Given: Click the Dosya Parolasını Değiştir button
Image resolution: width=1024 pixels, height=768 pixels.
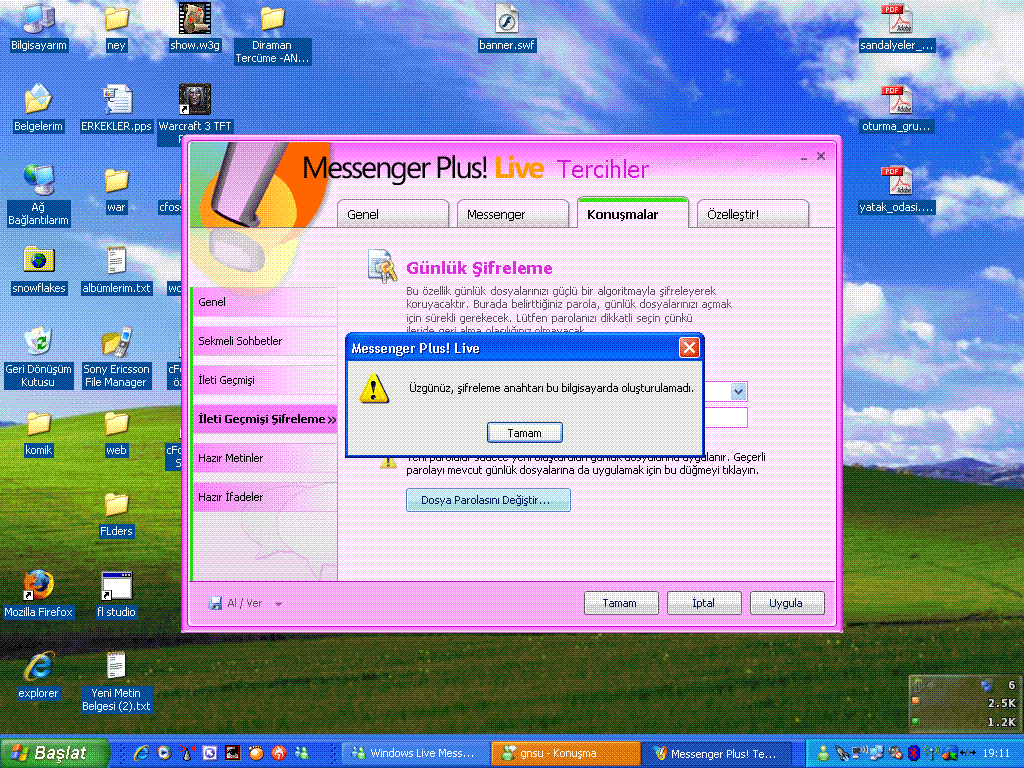Looking at the screenshot, I should pyautogui.click(x=488, y=500).
